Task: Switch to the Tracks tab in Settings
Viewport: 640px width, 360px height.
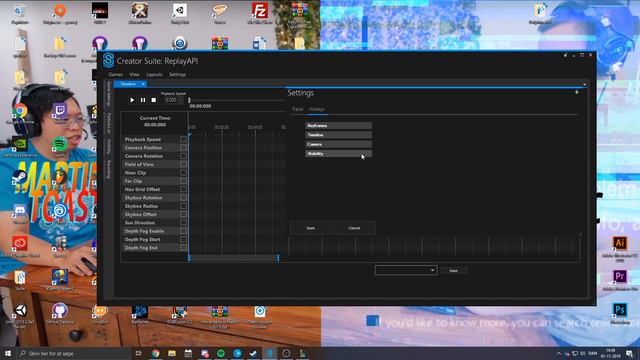Action: click(298, 109)
